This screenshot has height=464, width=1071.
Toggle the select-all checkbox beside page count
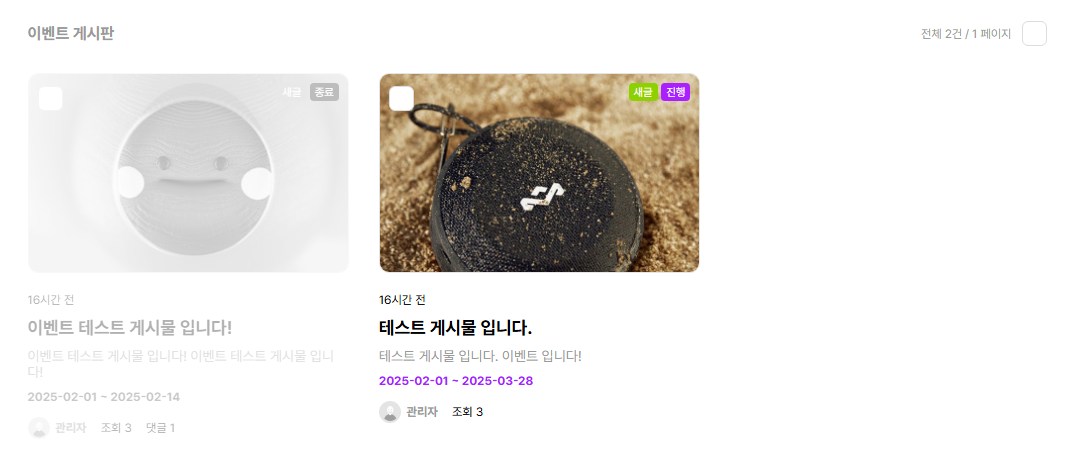(1034, 33)
